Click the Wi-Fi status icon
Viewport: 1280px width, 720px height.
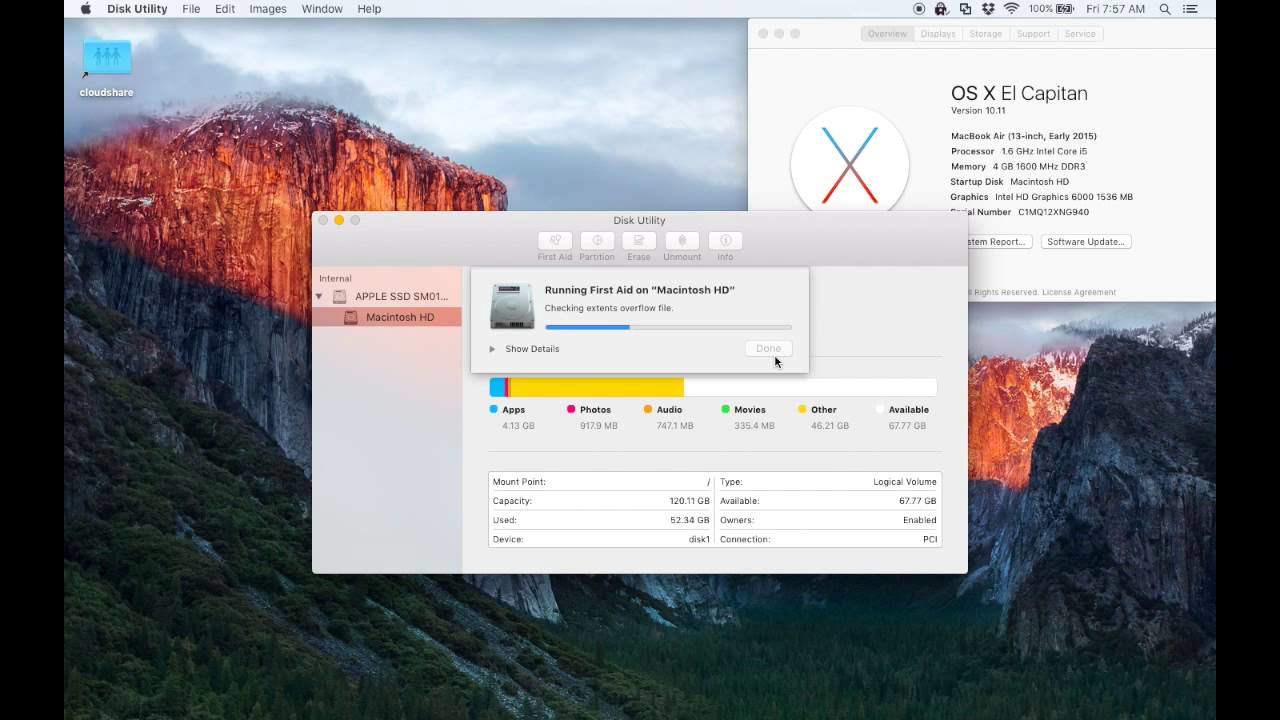point(1011,9)
